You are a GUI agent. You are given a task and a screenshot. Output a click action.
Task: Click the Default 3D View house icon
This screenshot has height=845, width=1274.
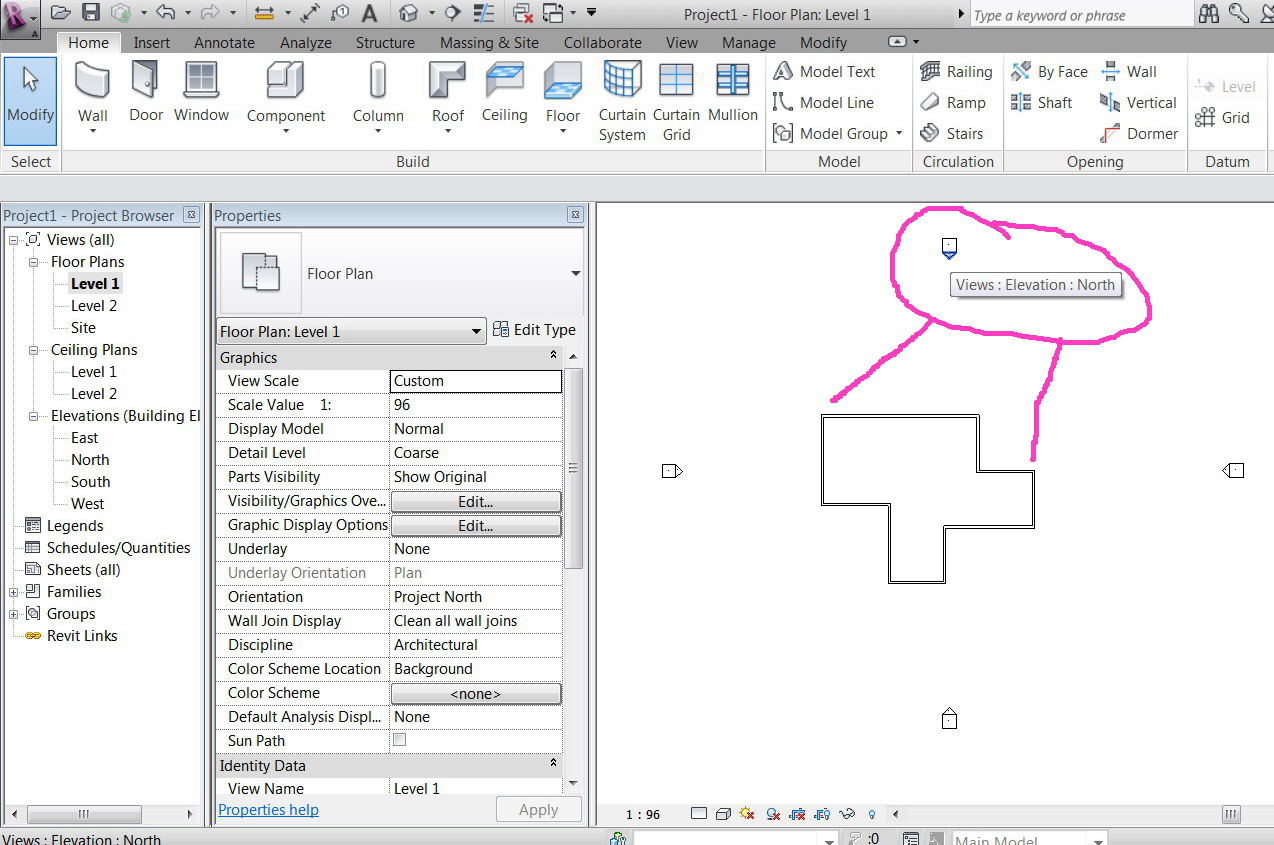point(408,13)
